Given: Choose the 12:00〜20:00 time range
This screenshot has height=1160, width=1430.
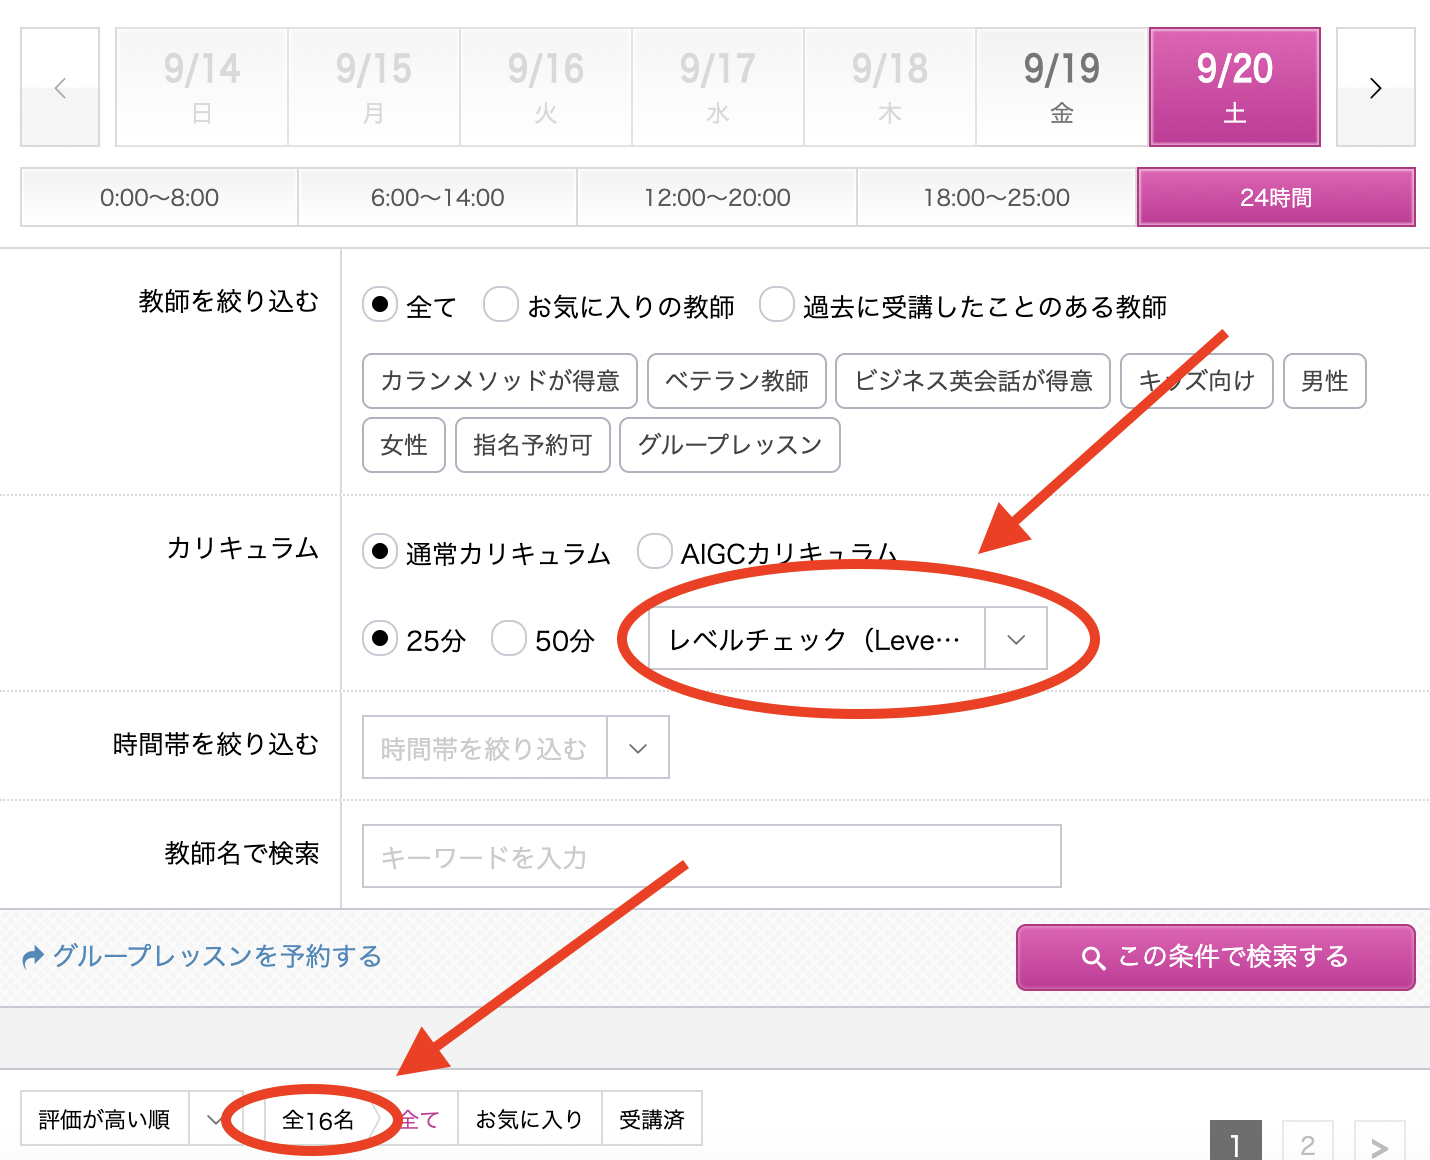Looking at the screenshot, I should click(717, 198).
